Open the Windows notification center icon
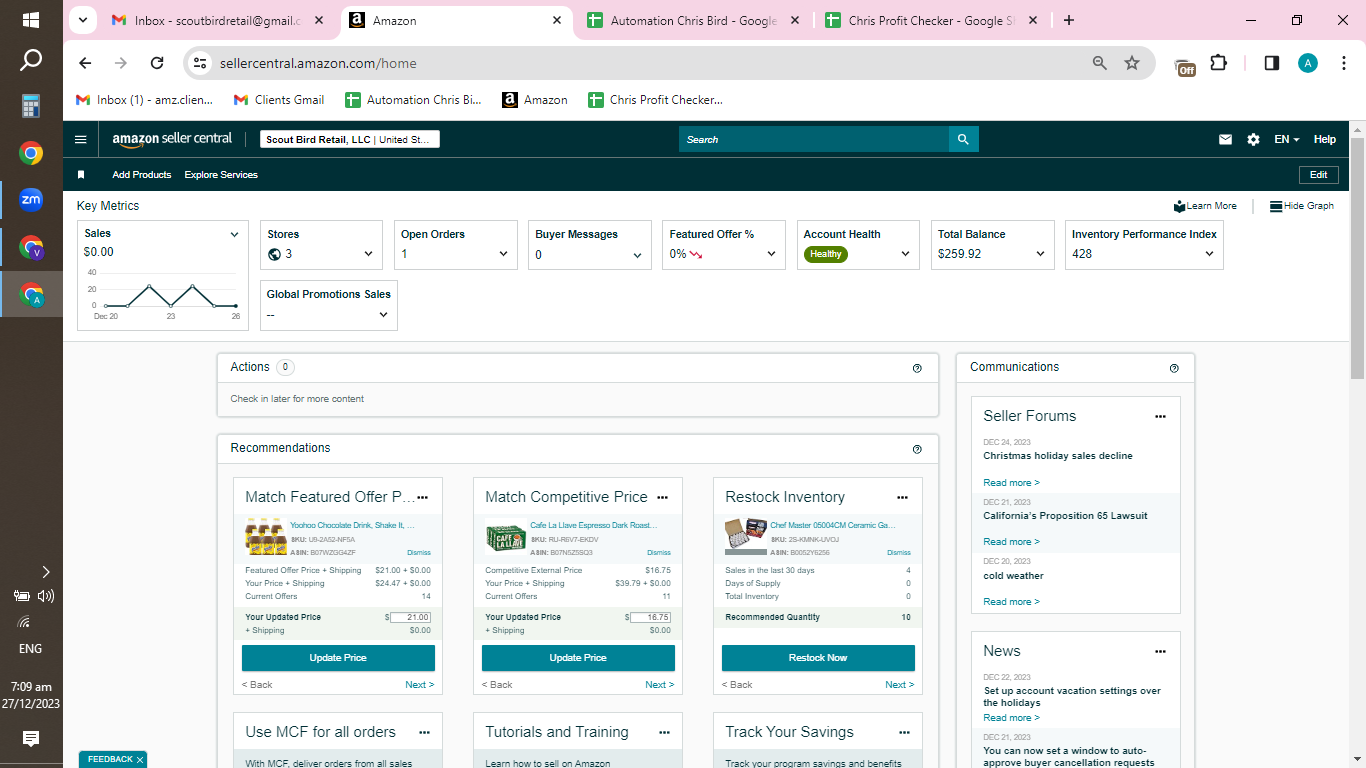 click(x=31, y=739)
